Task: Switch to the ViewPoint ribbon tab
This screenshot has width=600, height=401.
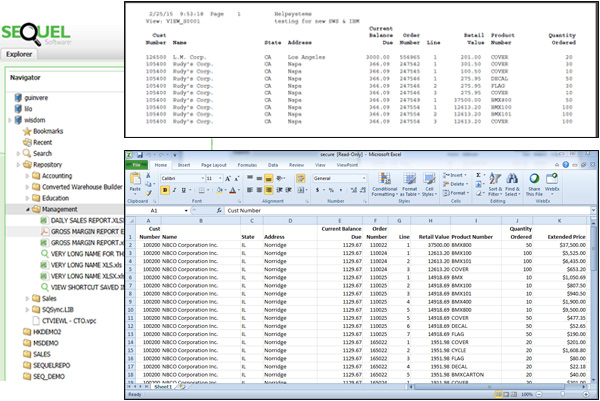Action: 347,165
